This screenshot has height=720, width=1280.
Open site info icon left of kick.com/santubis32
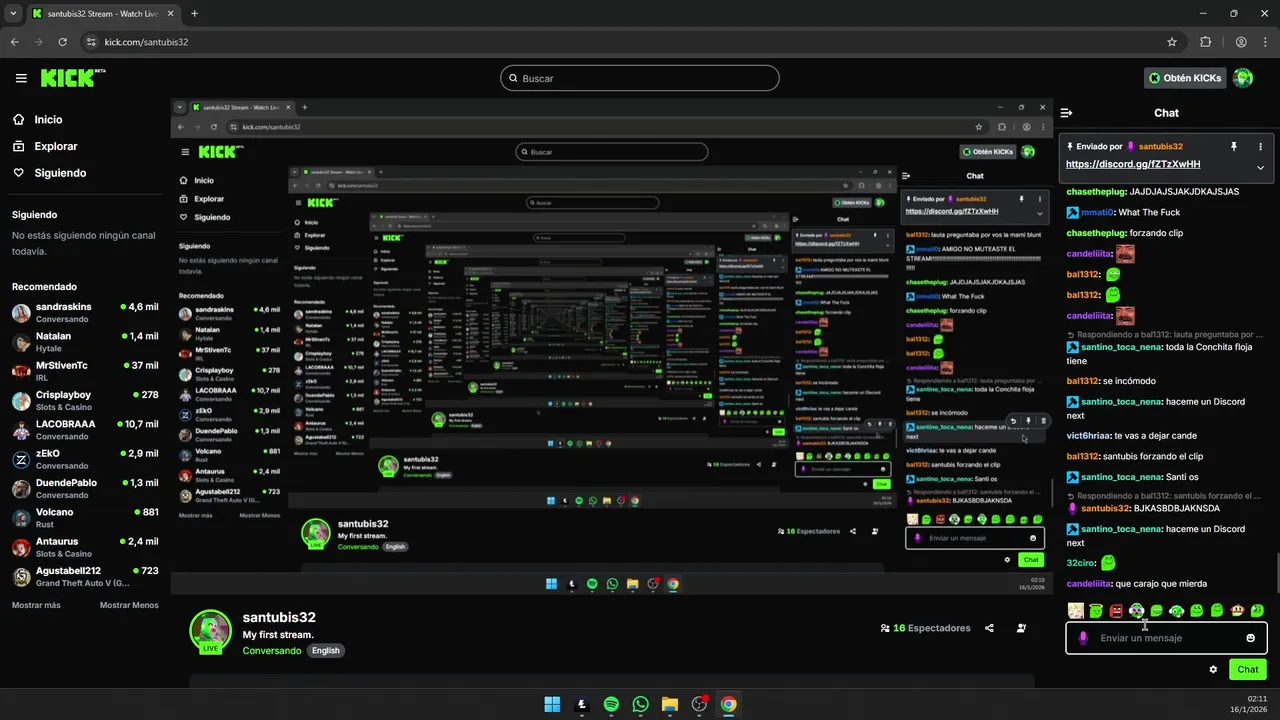pos(91,42)
